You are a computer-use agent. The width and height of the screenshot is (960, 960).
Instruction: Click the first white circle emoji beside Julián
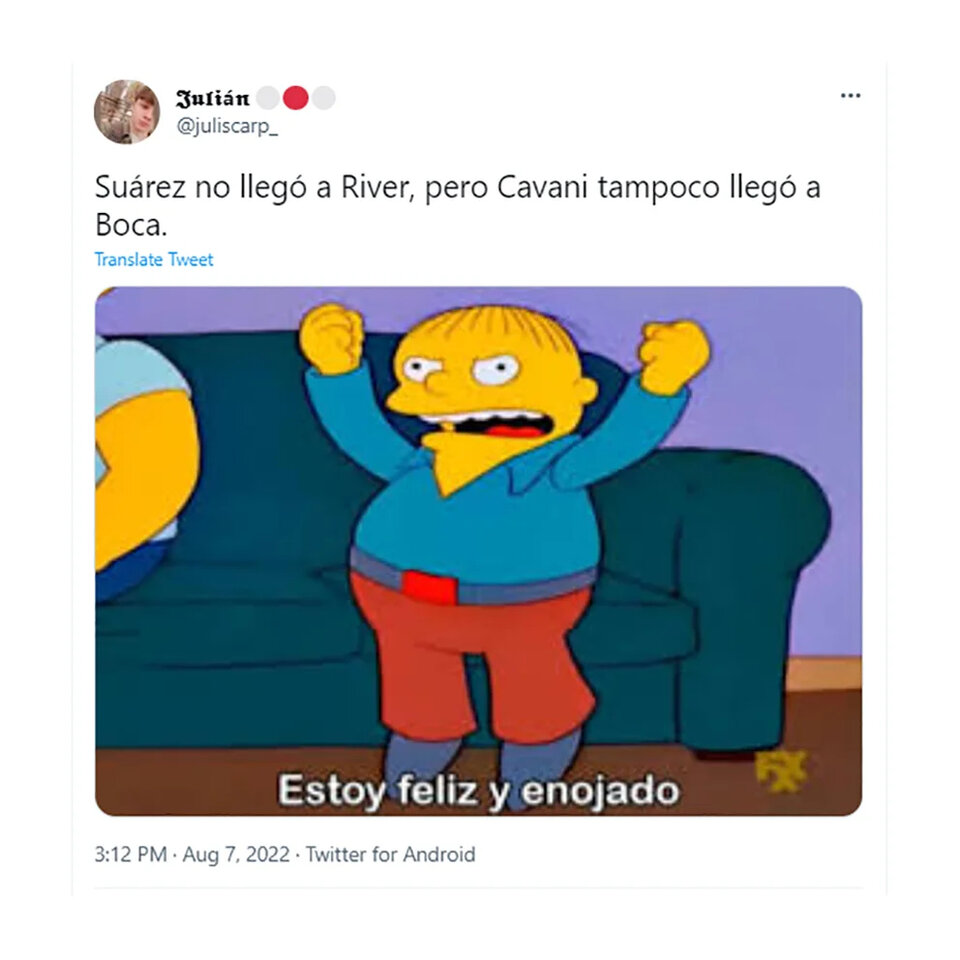tap(268, 98)
